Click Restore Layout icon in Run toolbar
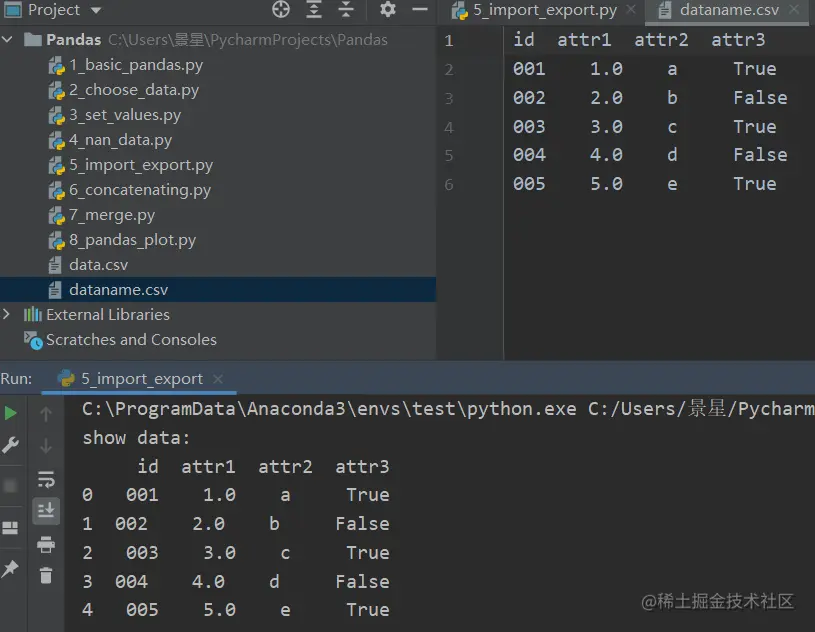 click(10, 528)
